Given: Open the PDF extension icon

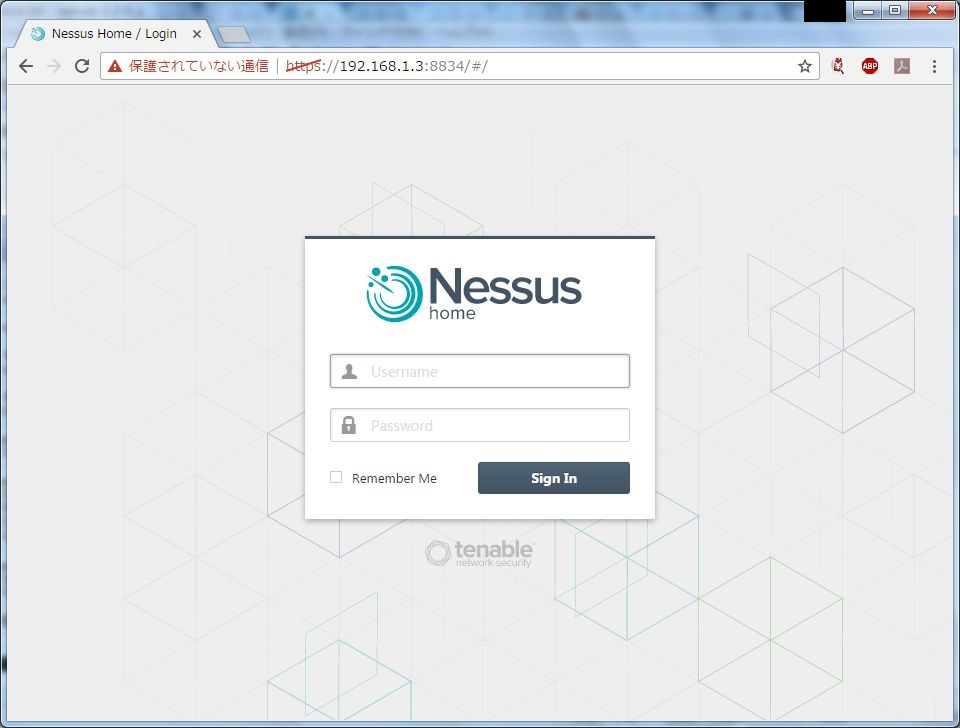Looking at the screenshot, I should (x=902, y=66).
